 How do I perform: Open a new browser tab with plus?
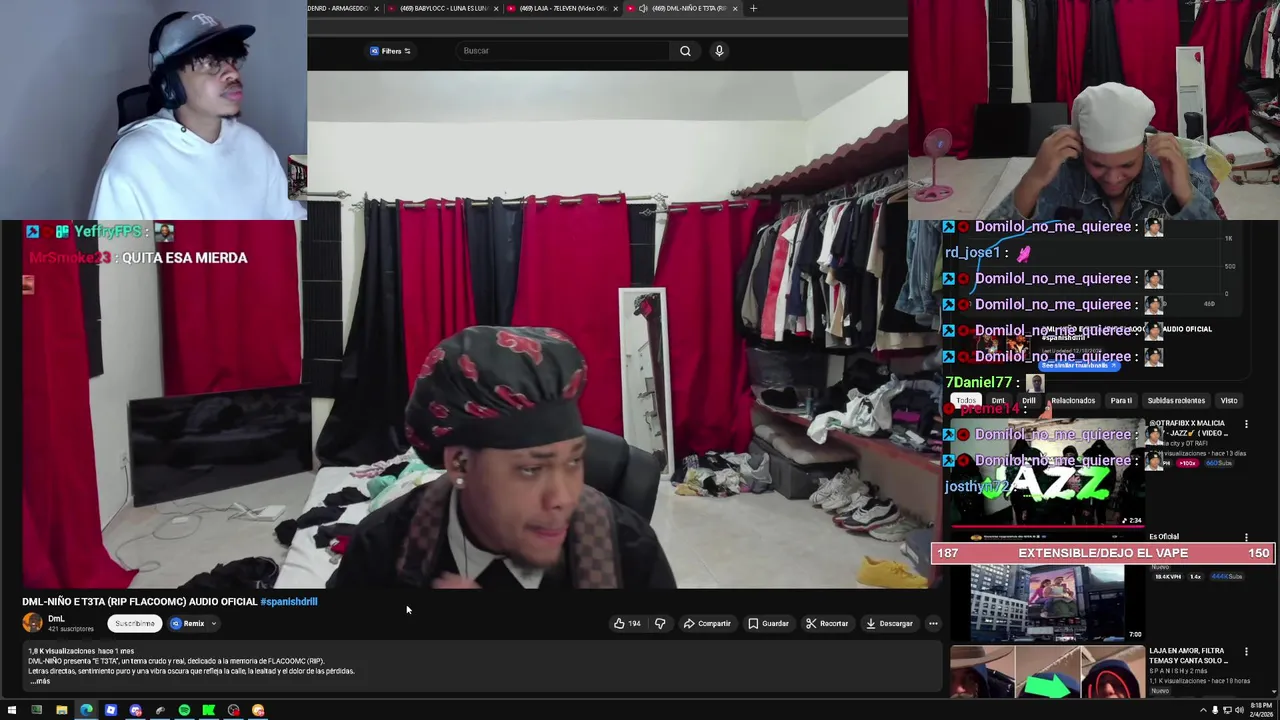click(753, 8)
